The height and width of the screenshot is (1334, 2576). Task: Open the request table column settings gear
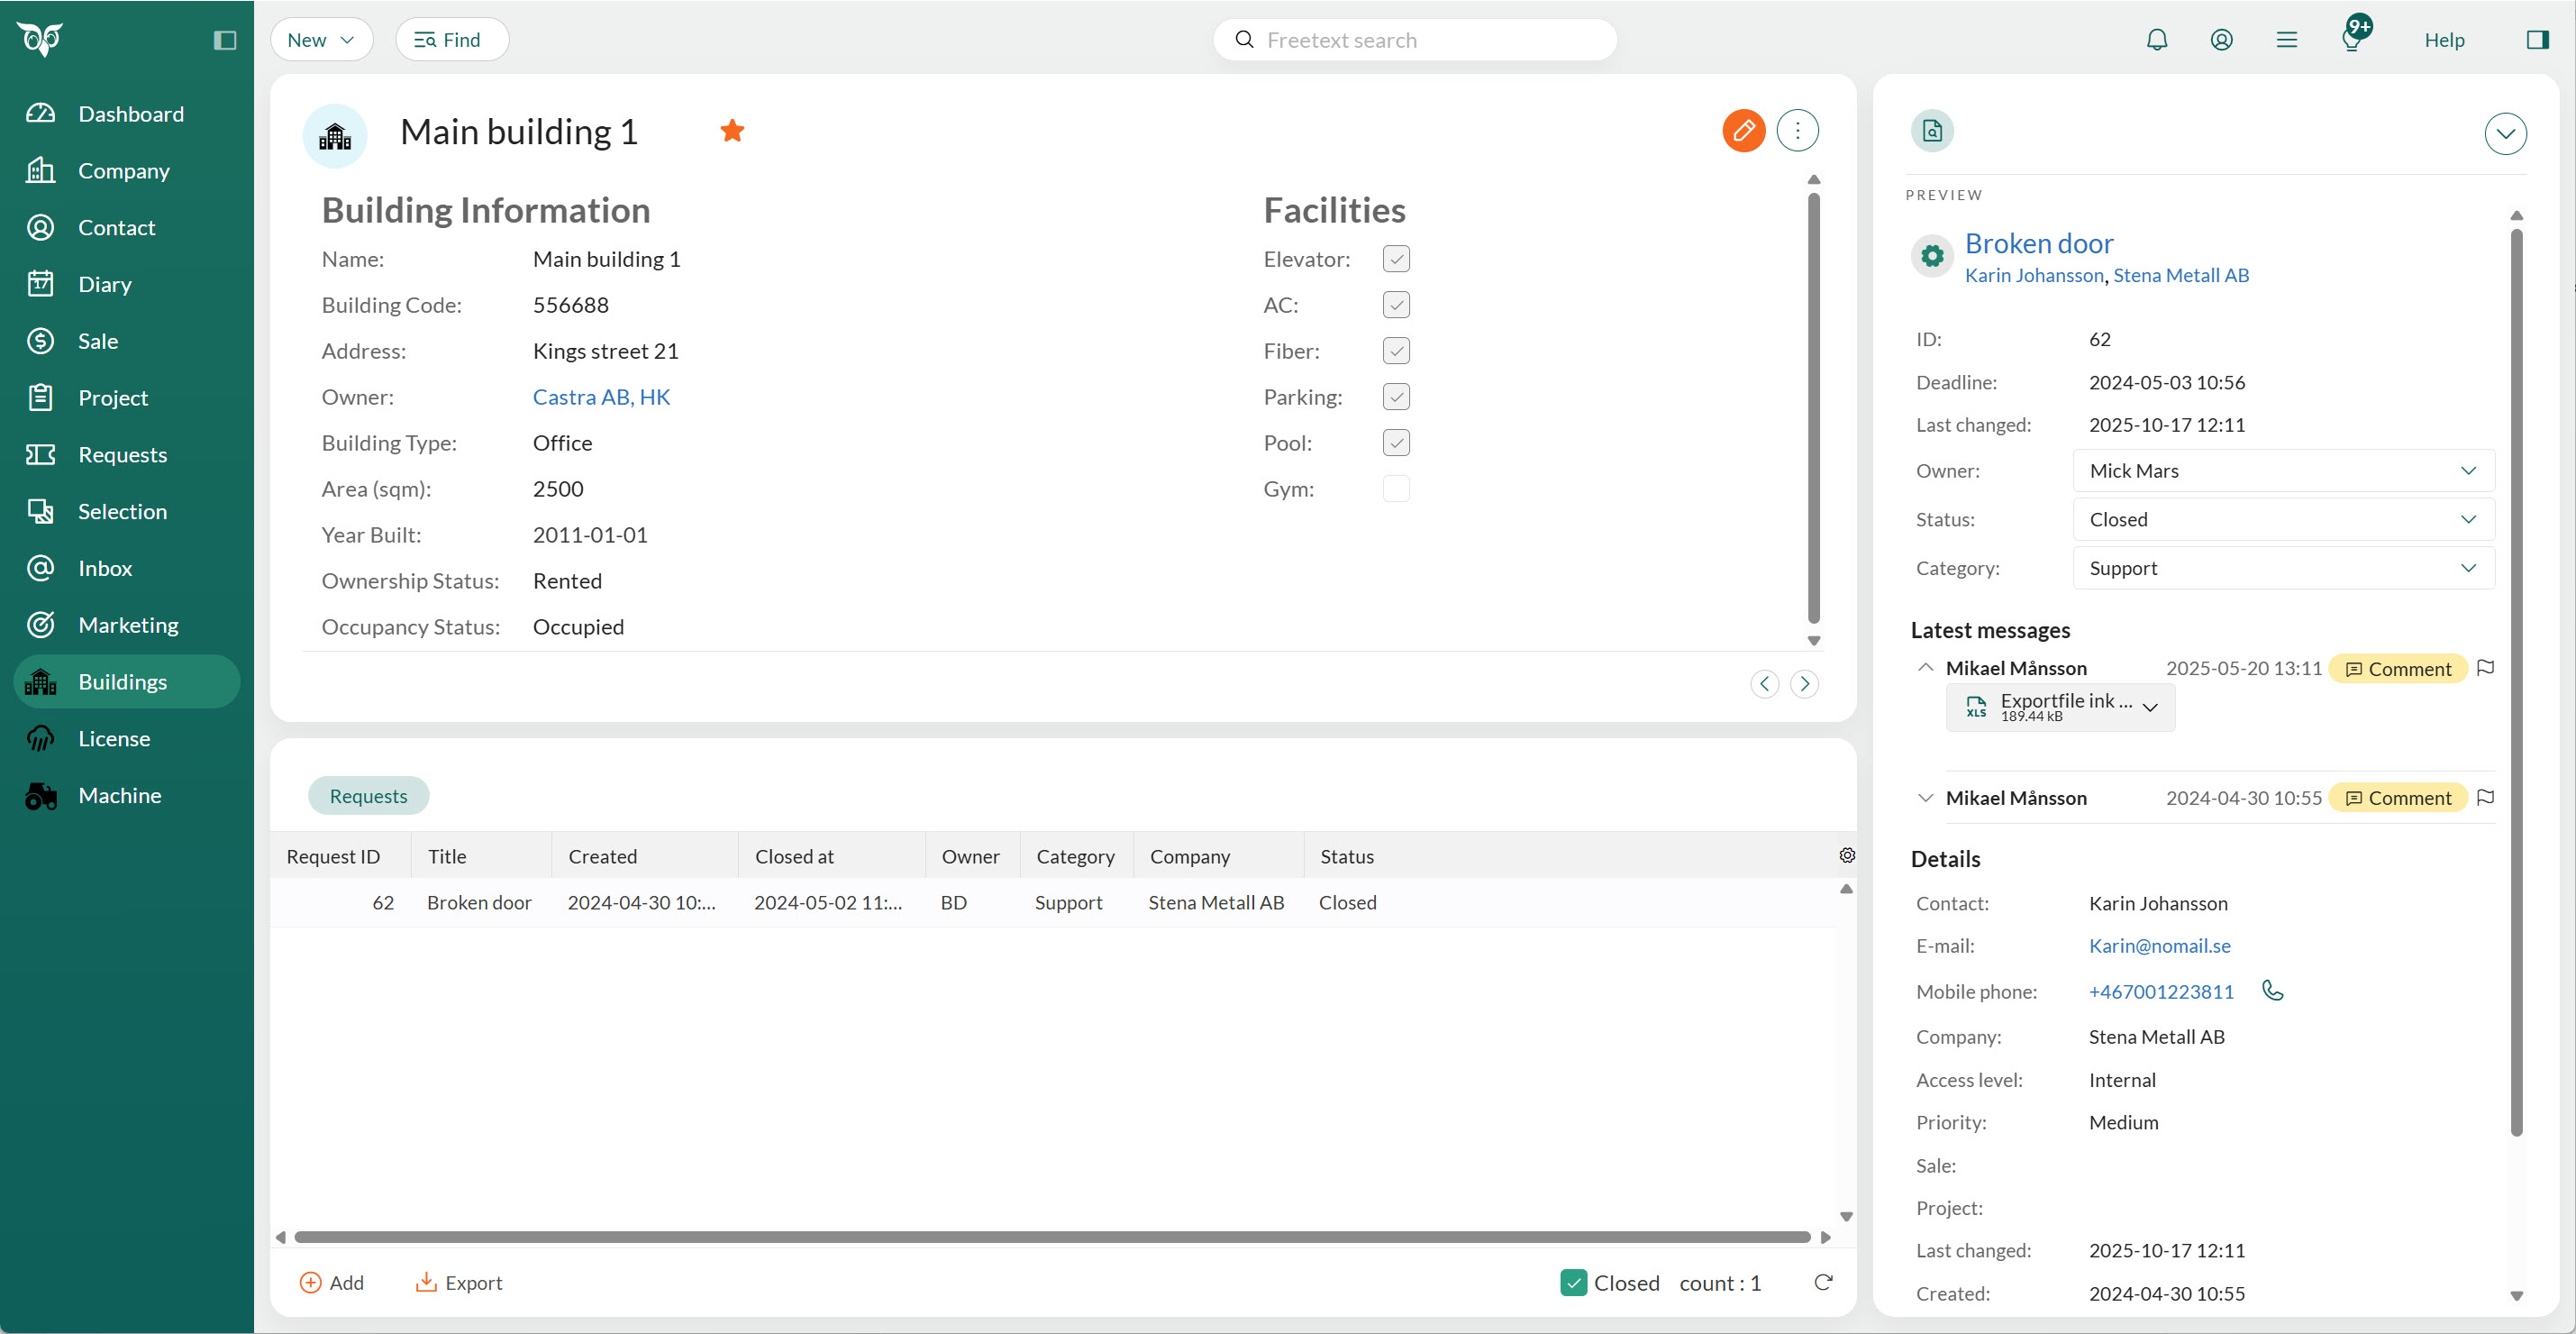coord(1846,855)
